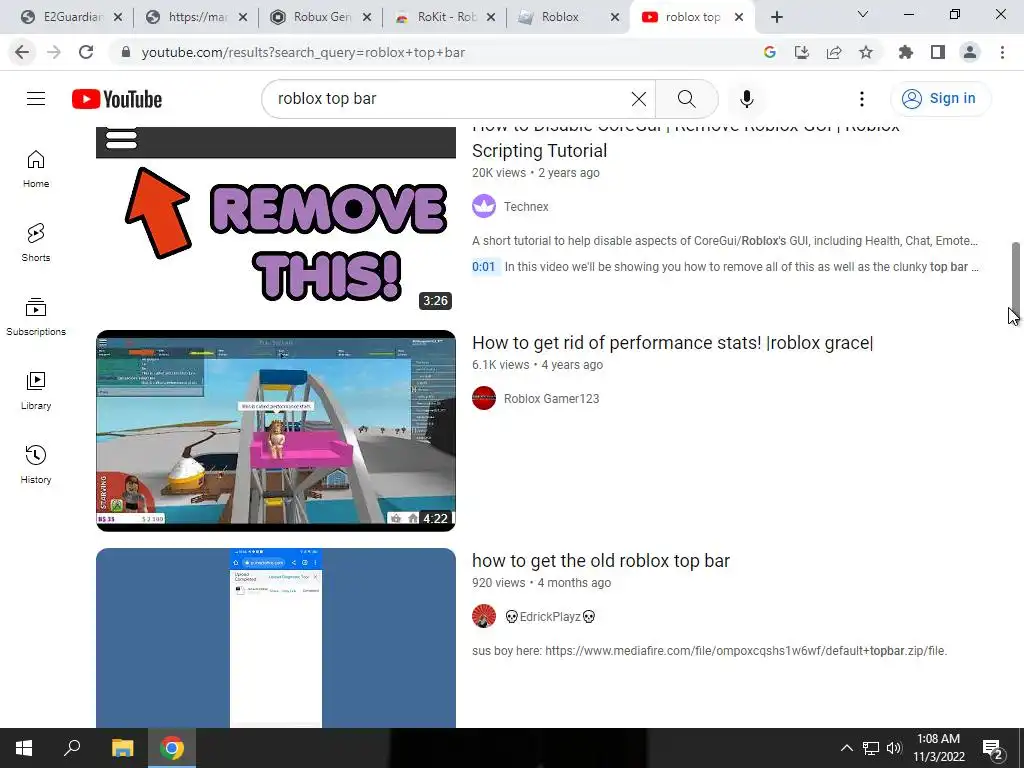The image size is (1024, 768).
Task: Start voice search with microphone icon
Action: pyautogui.click(x=746, y=99)
